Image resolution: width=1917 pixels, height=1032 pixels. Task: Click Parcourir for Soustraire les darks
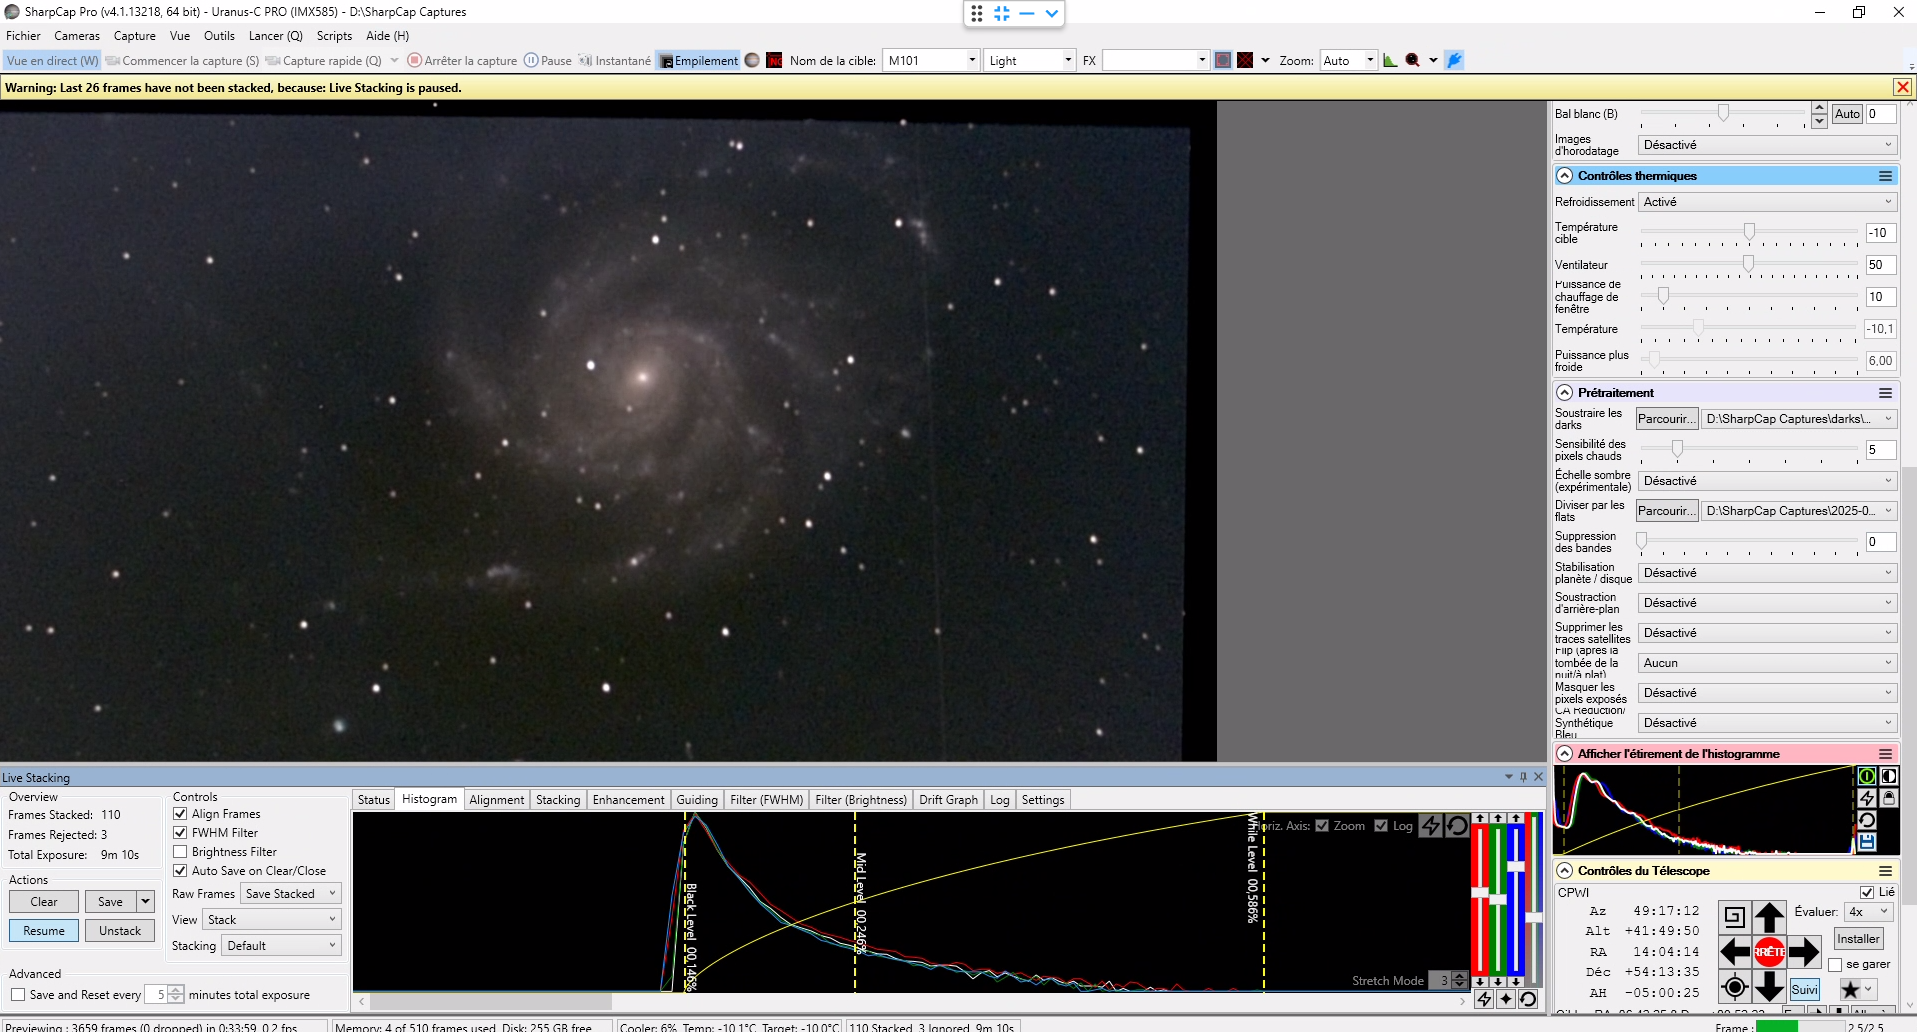pyautogui.click(x=1666, y=419)
